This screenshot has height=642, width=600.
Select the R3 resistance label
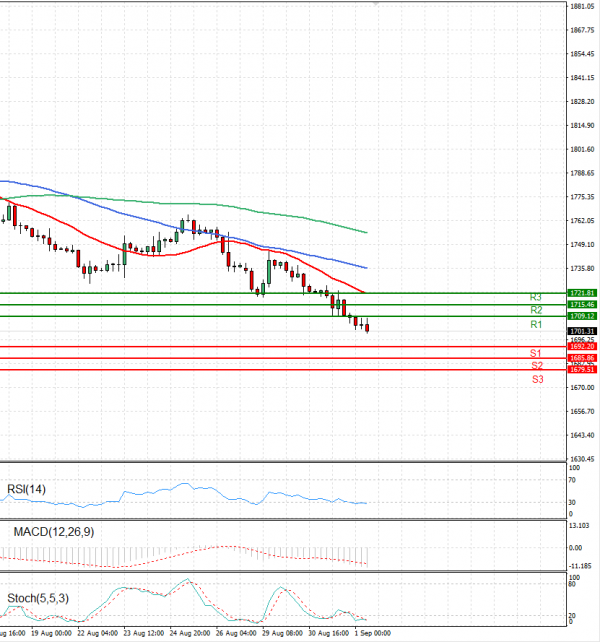coord(536,298)
